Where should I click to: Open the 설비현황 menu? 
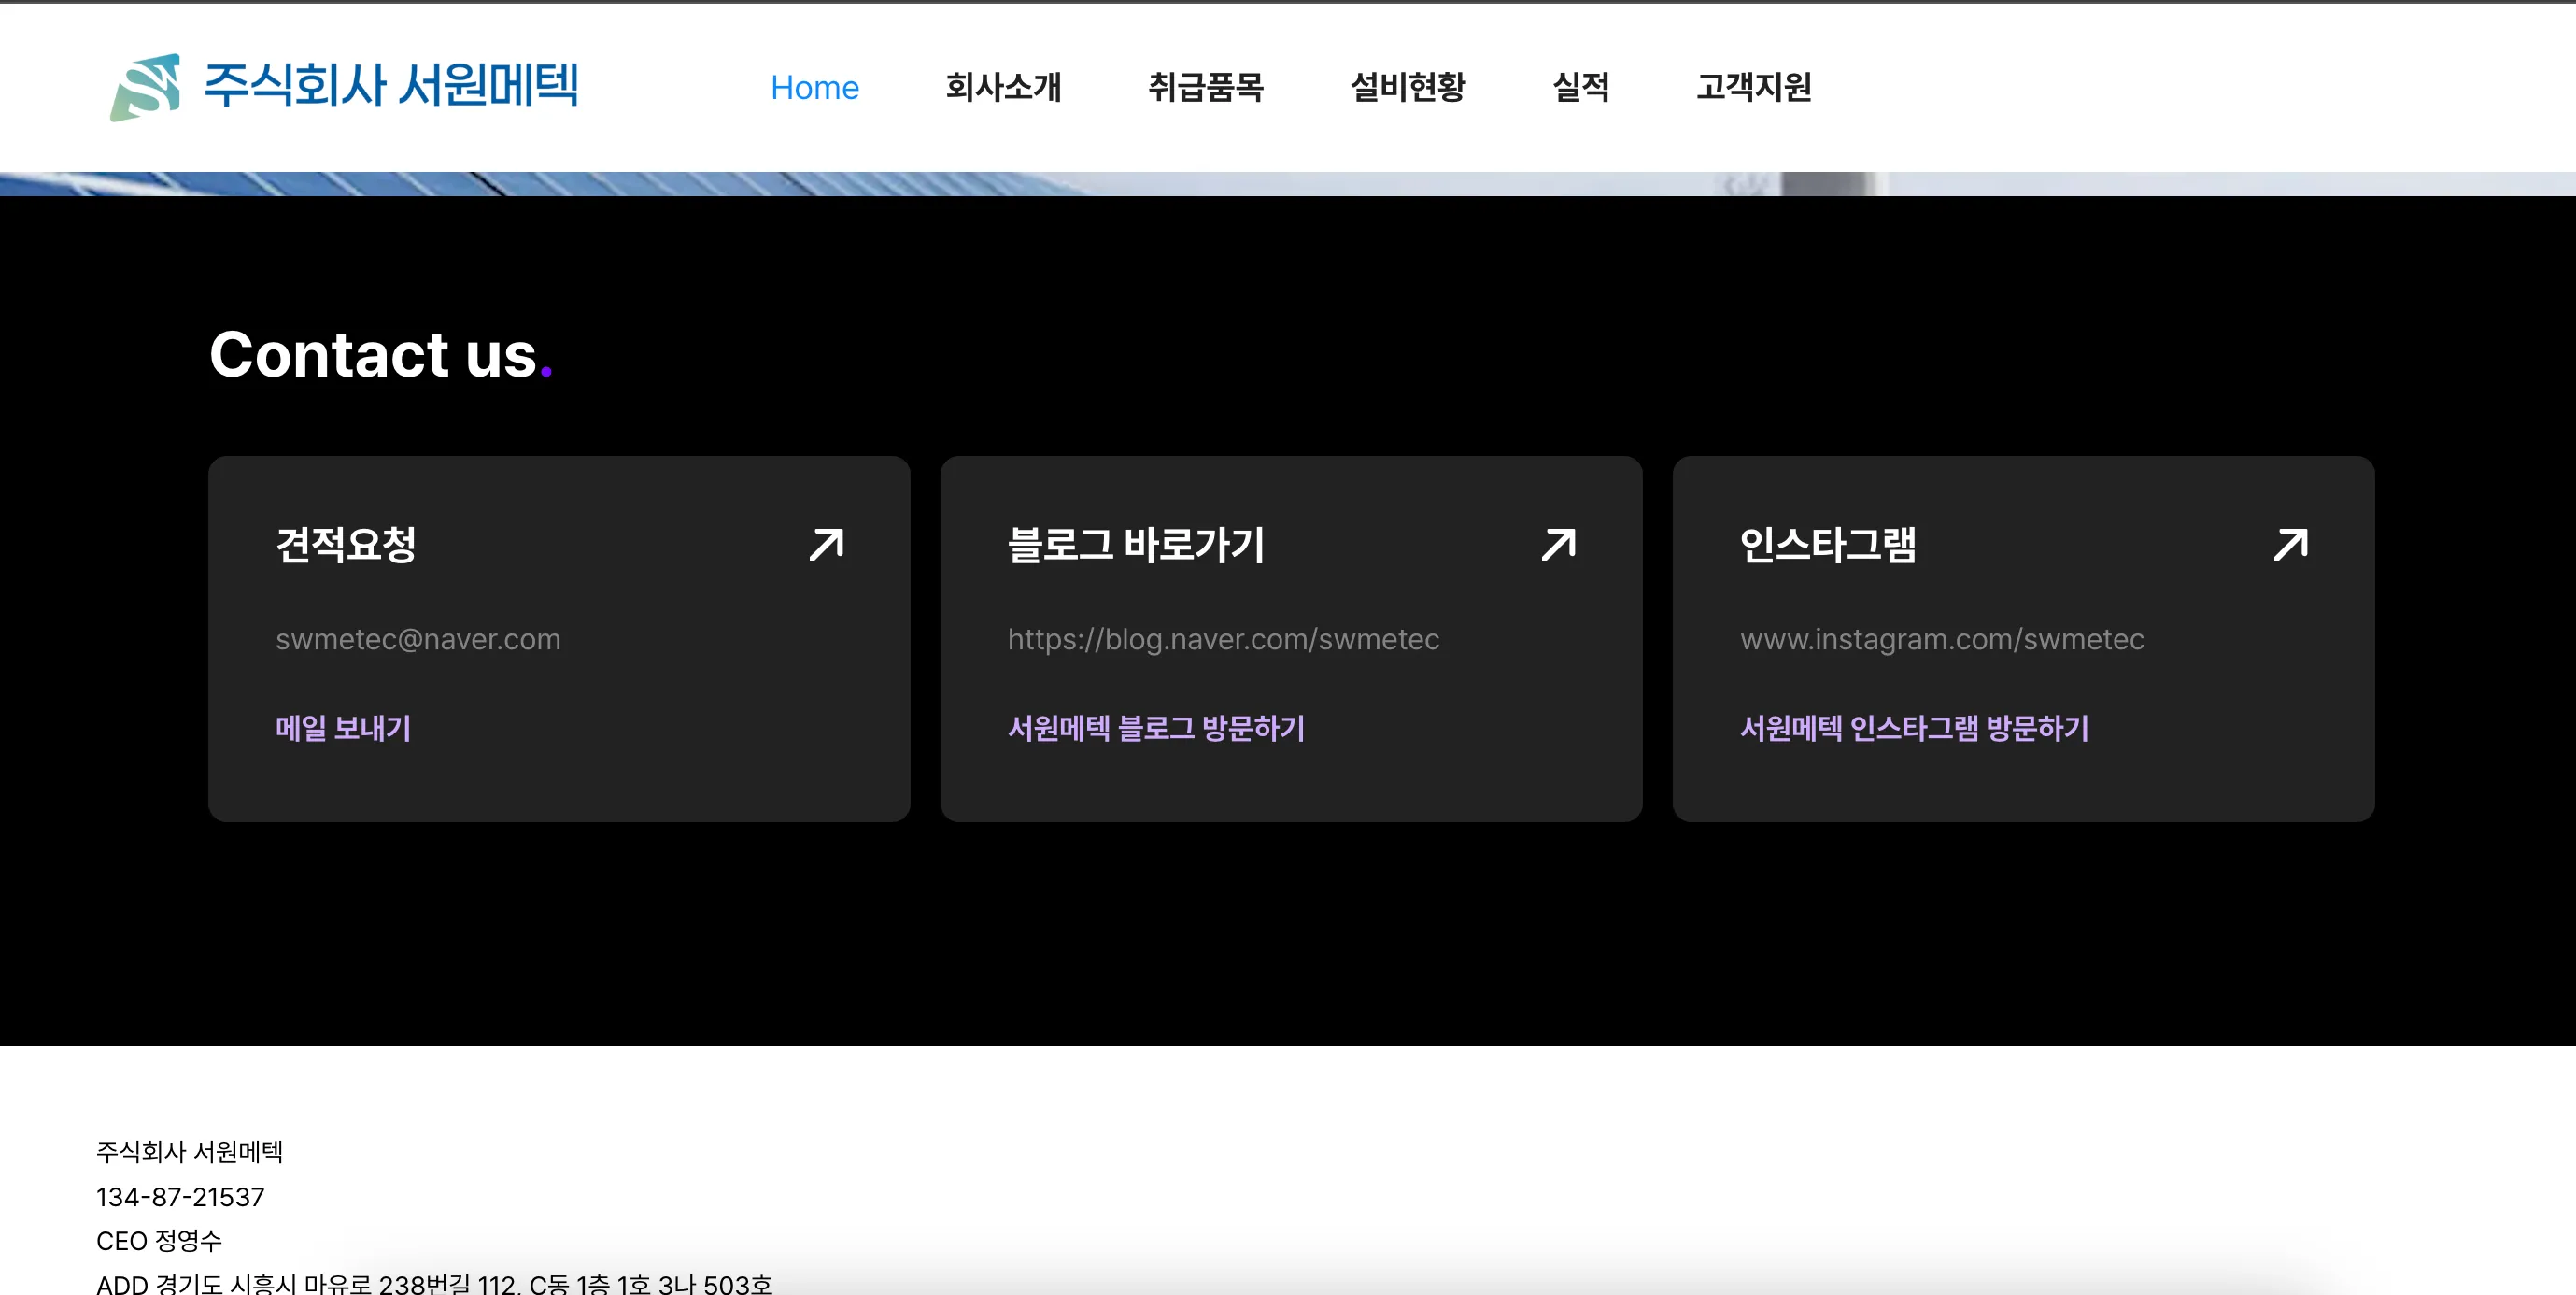pos(1407,87)
